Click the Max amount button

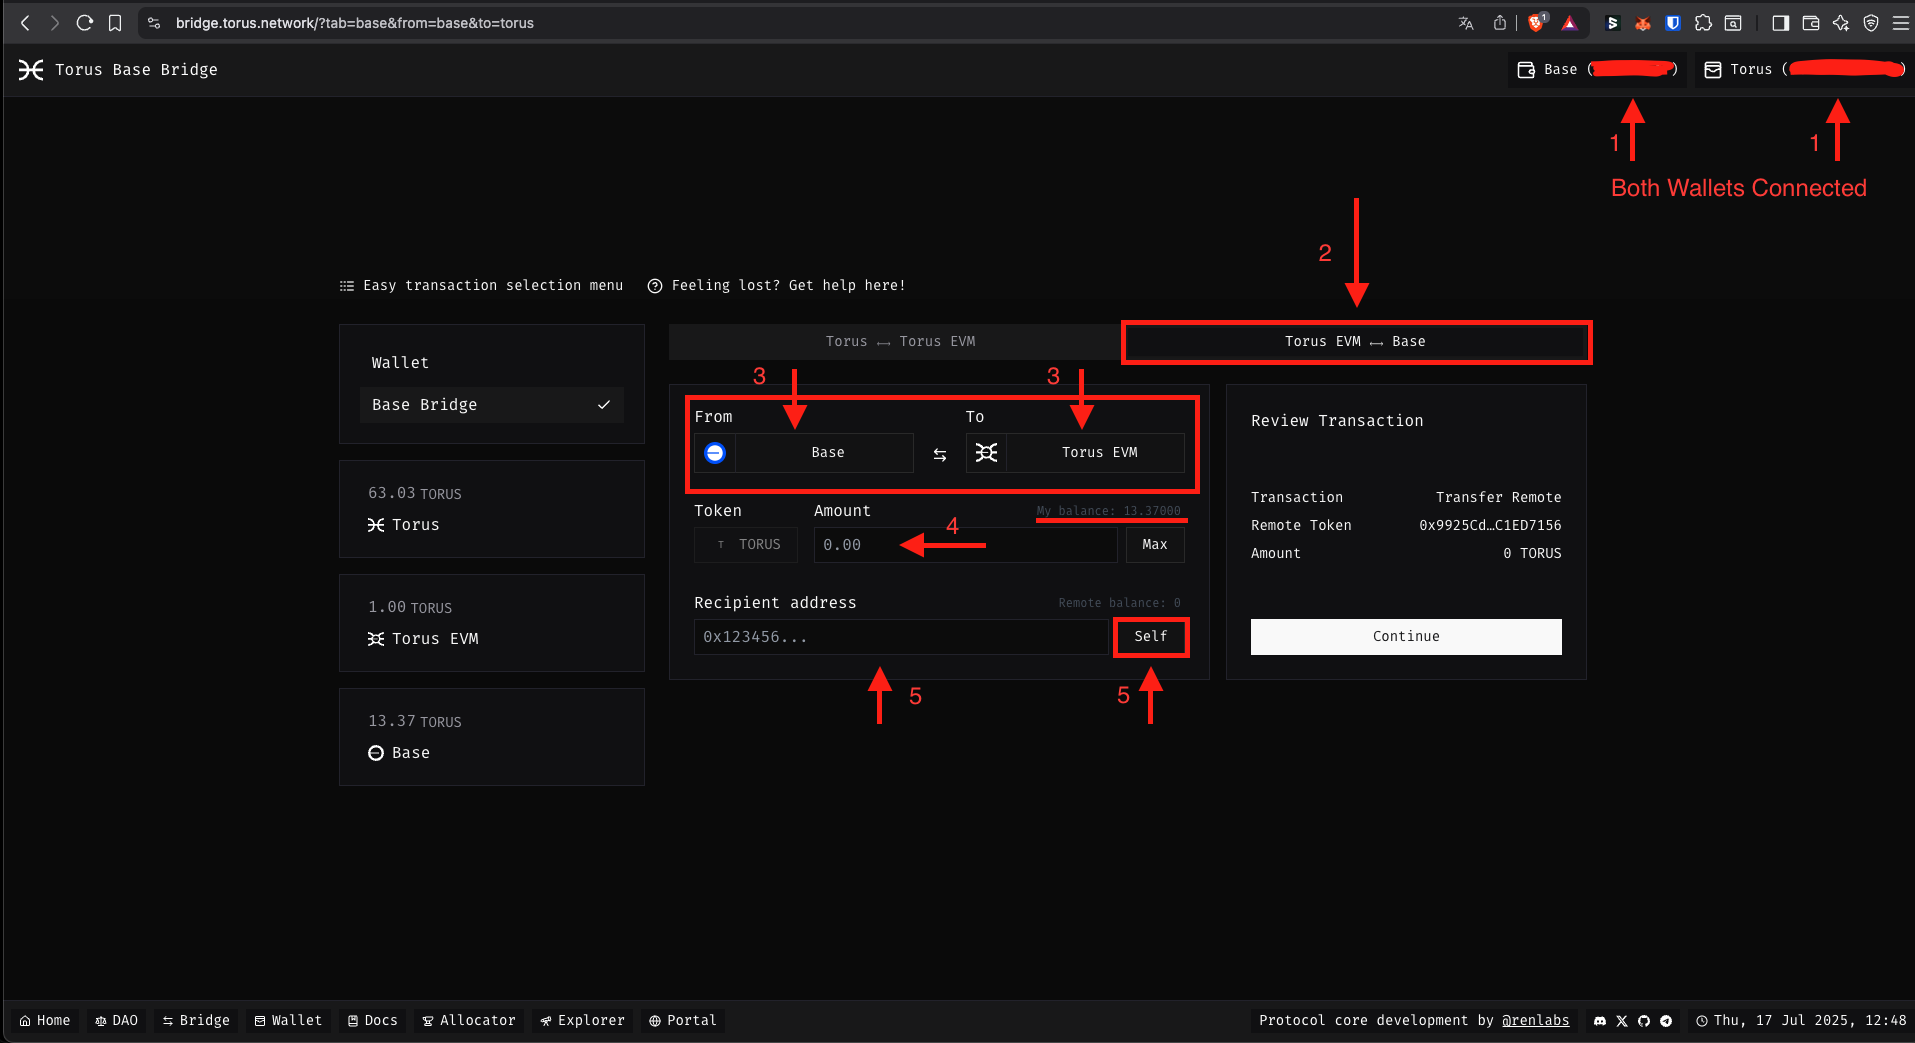click(x=1154, y=545)
